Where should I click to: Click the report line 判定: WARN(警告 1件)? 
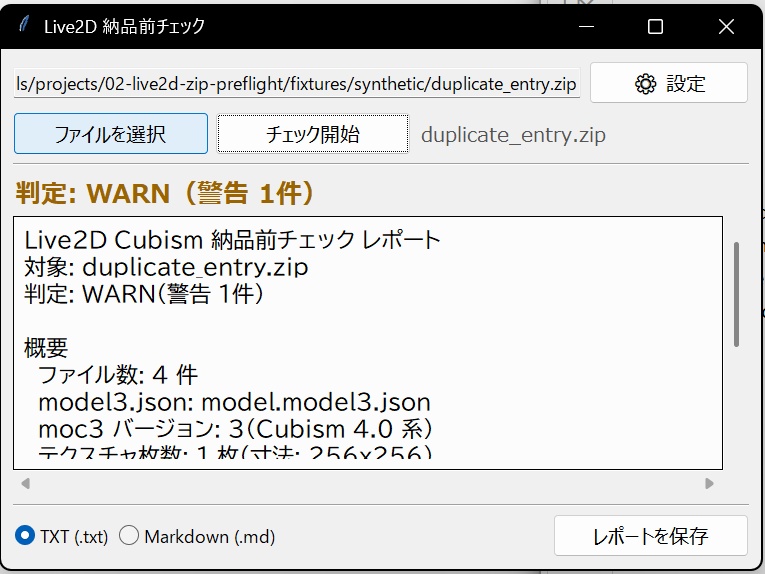point(144,294)
